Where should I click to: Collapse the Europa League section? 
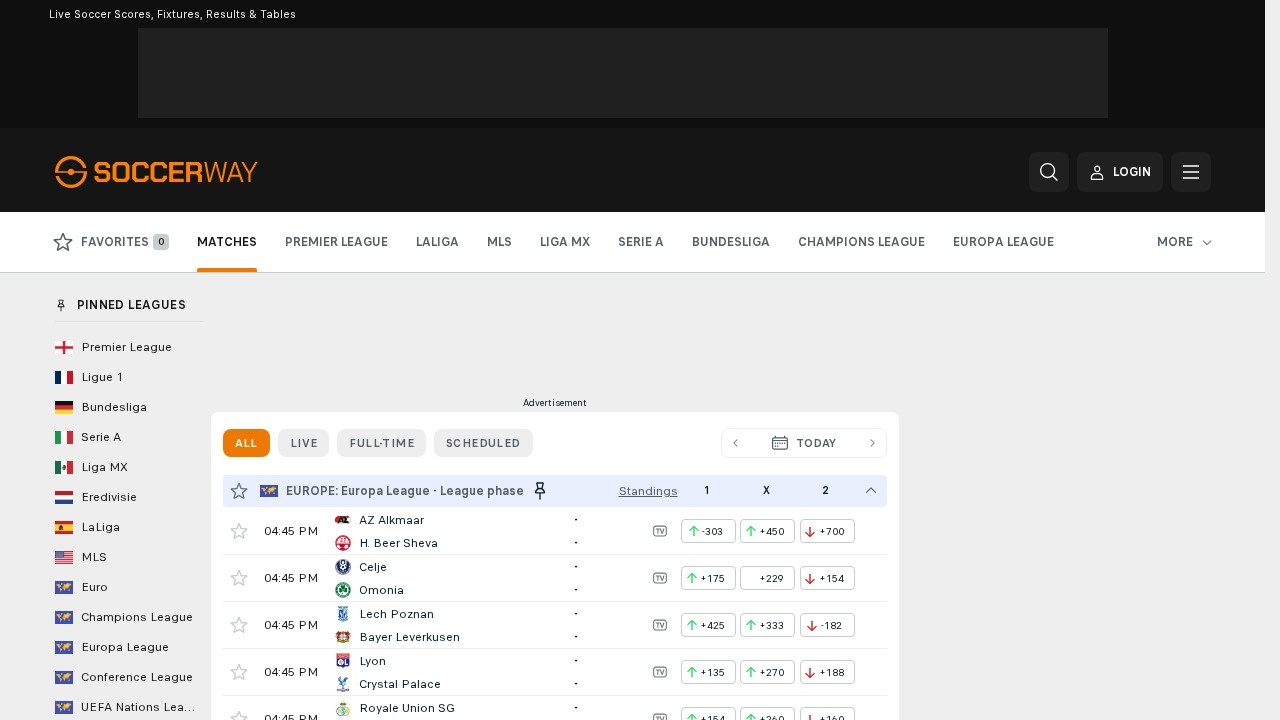pyautogui.click(x=871, y=491)
